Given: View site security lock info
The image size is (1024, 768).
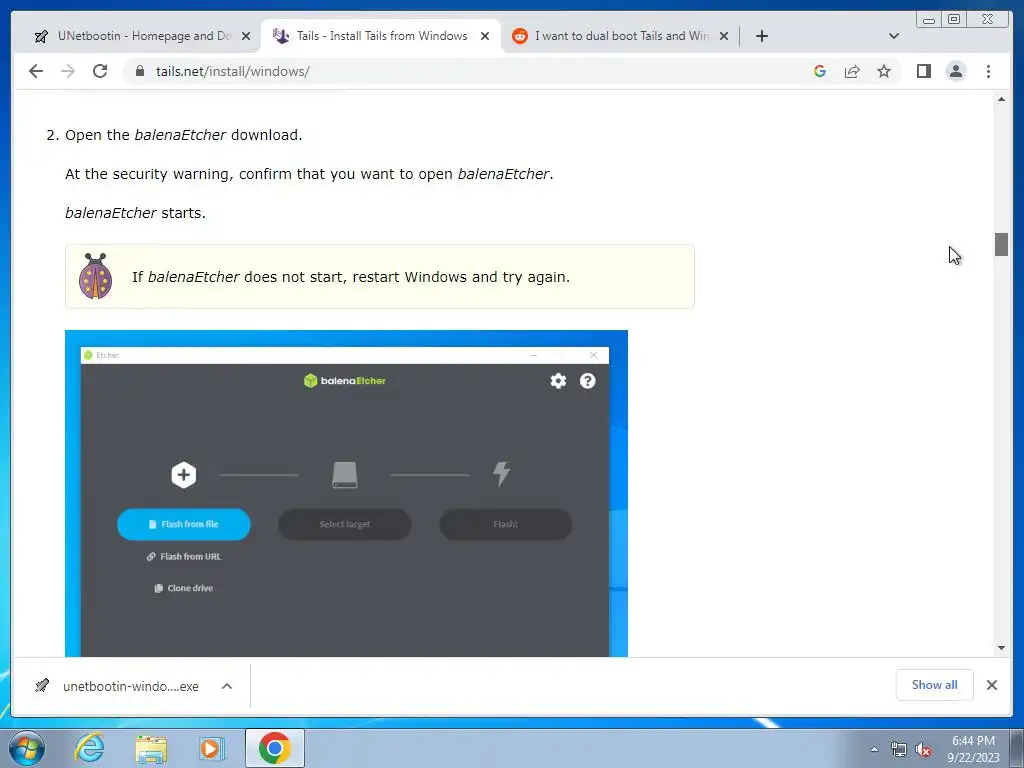Looking at the screenshot, I should (140, 71).
